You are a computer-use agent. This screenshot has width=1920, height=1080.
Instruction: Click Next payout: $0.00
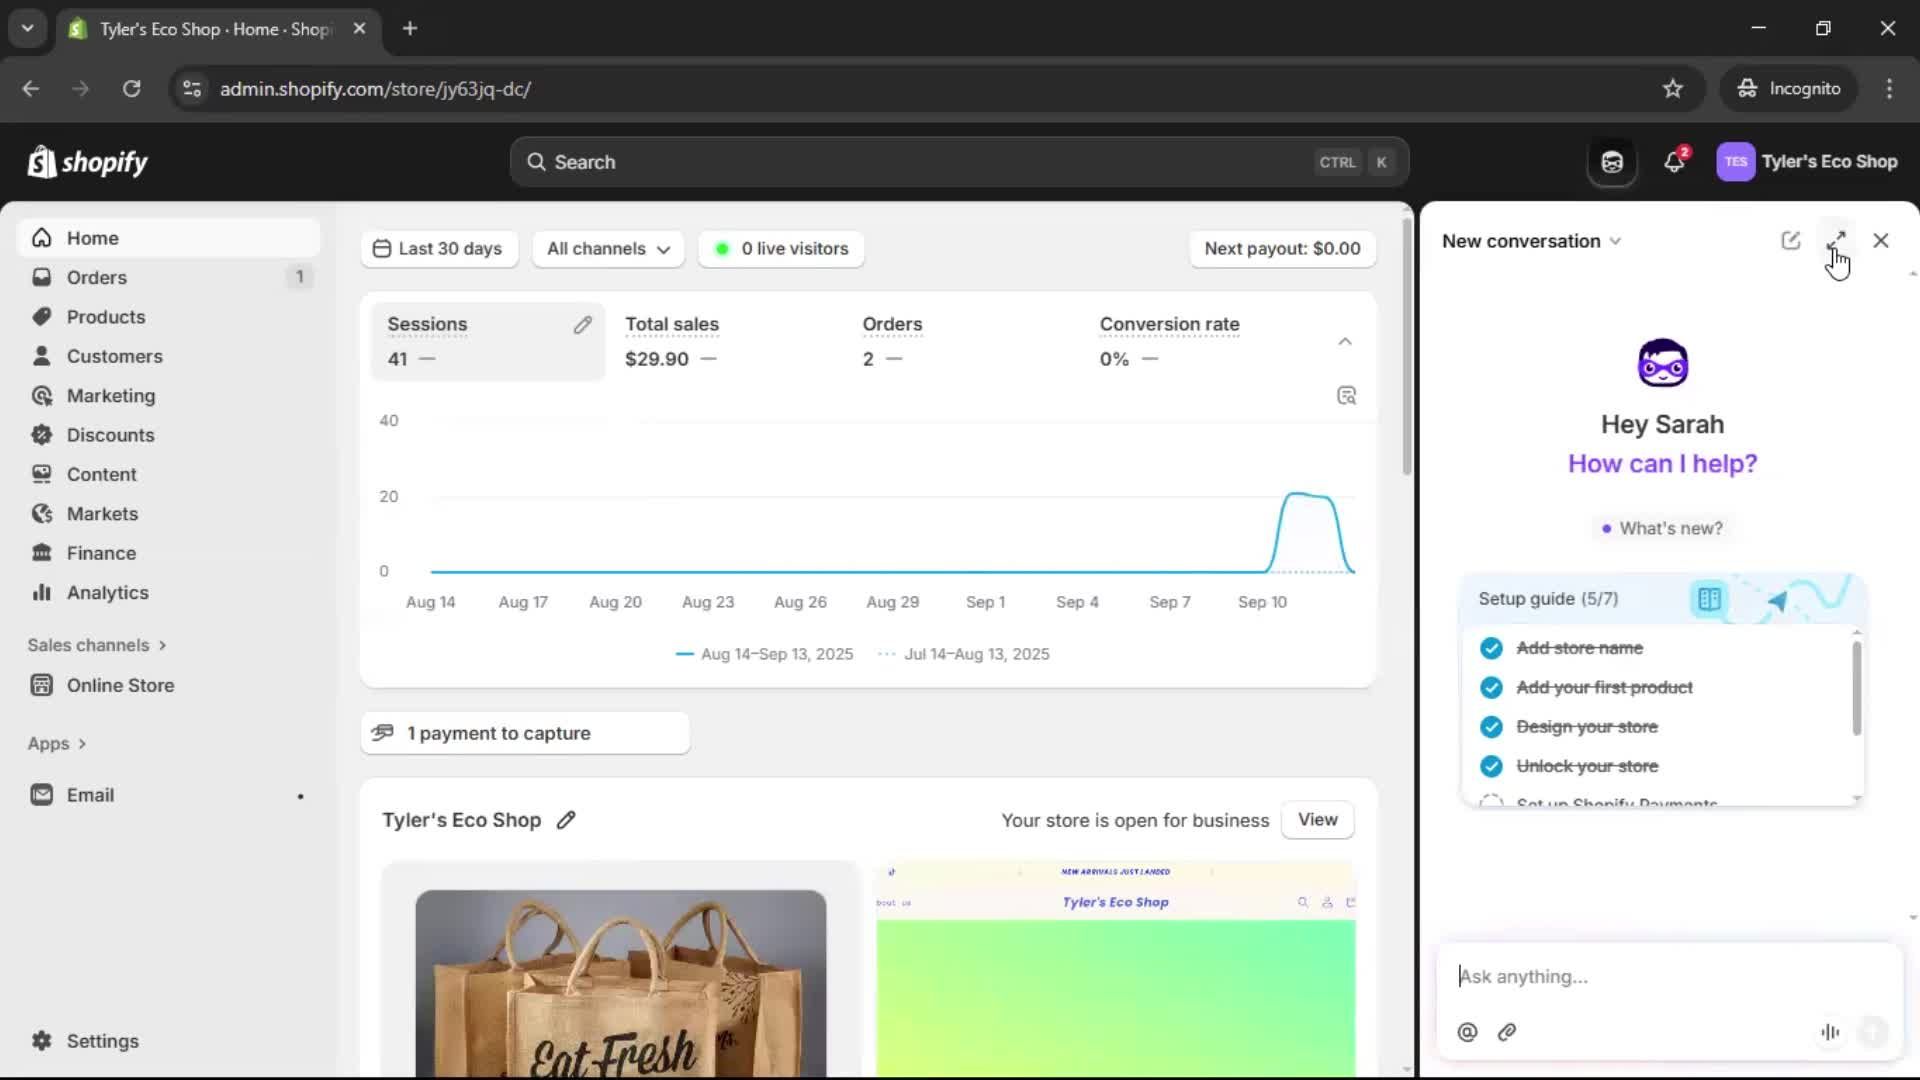click(1282, 249)
